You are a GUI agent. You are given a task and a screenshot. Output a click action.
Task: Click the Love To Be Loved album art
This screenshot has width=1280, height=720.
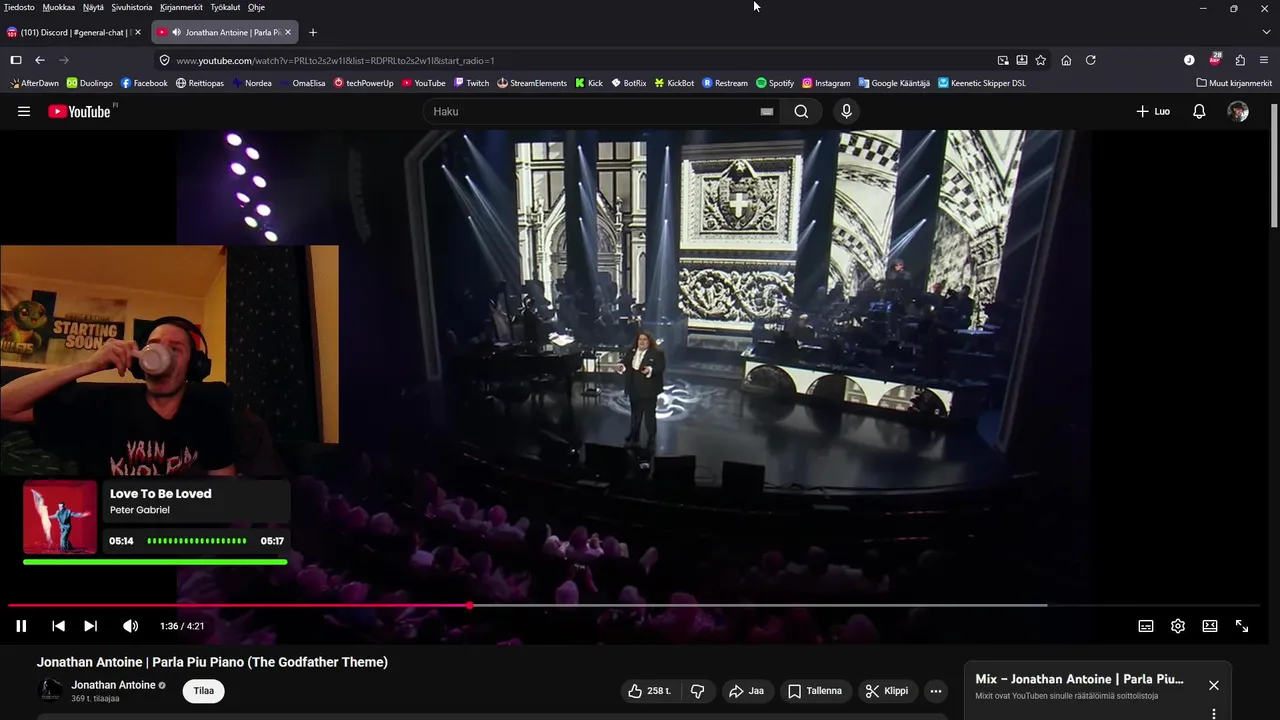pos(60,517)
